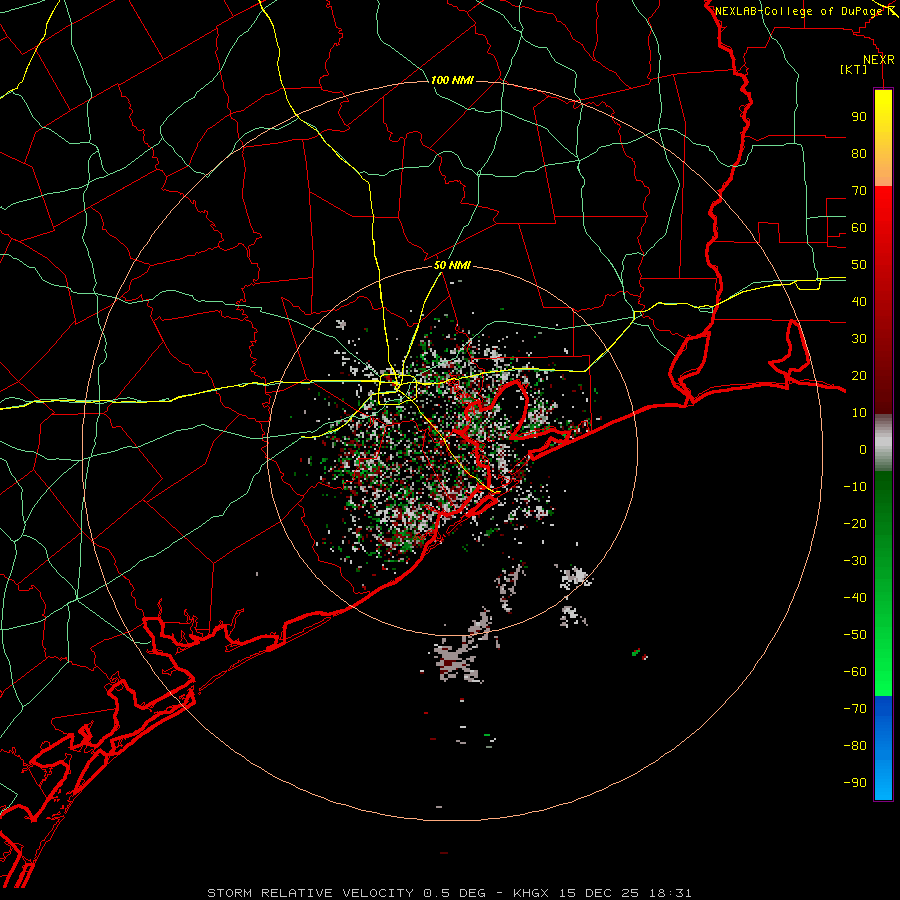Click the 10 value on velocity scale

coord(859,413)
